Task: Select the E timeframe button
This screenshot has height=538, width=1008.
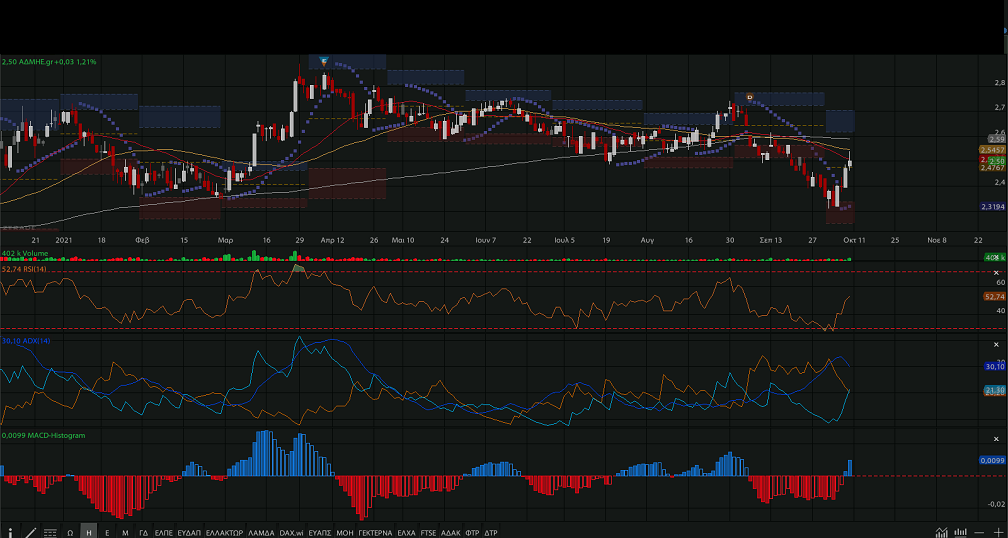Action: (107, 532)
